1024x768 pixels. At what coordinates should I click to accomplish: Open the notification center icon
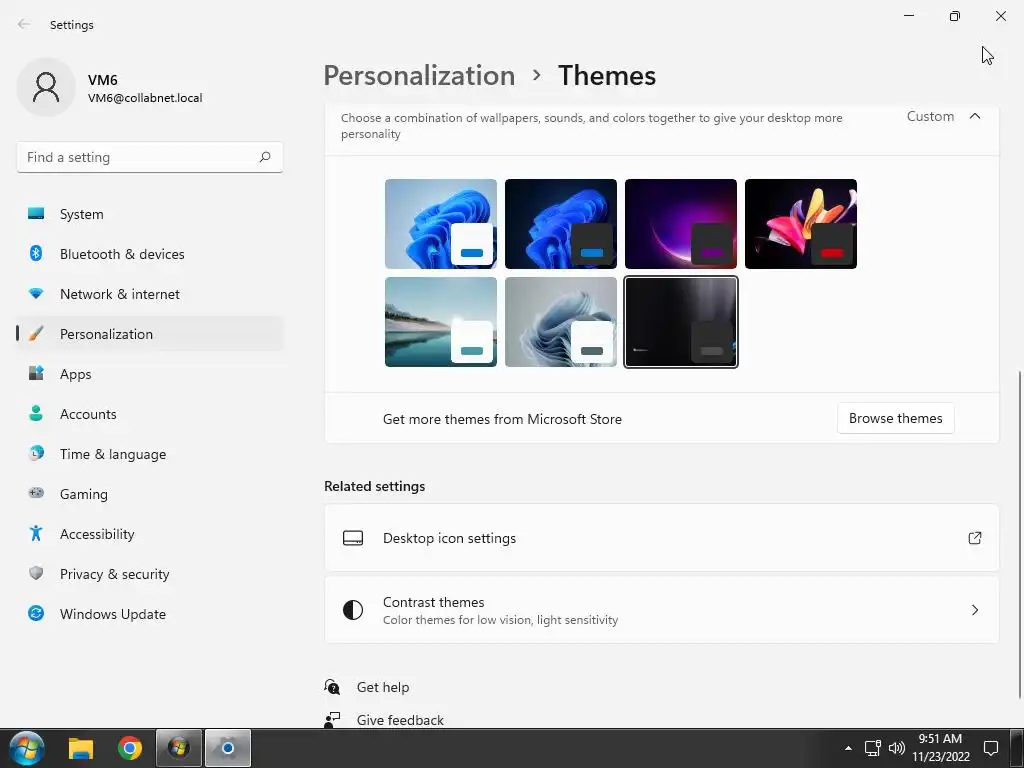(x=991, y=748)
